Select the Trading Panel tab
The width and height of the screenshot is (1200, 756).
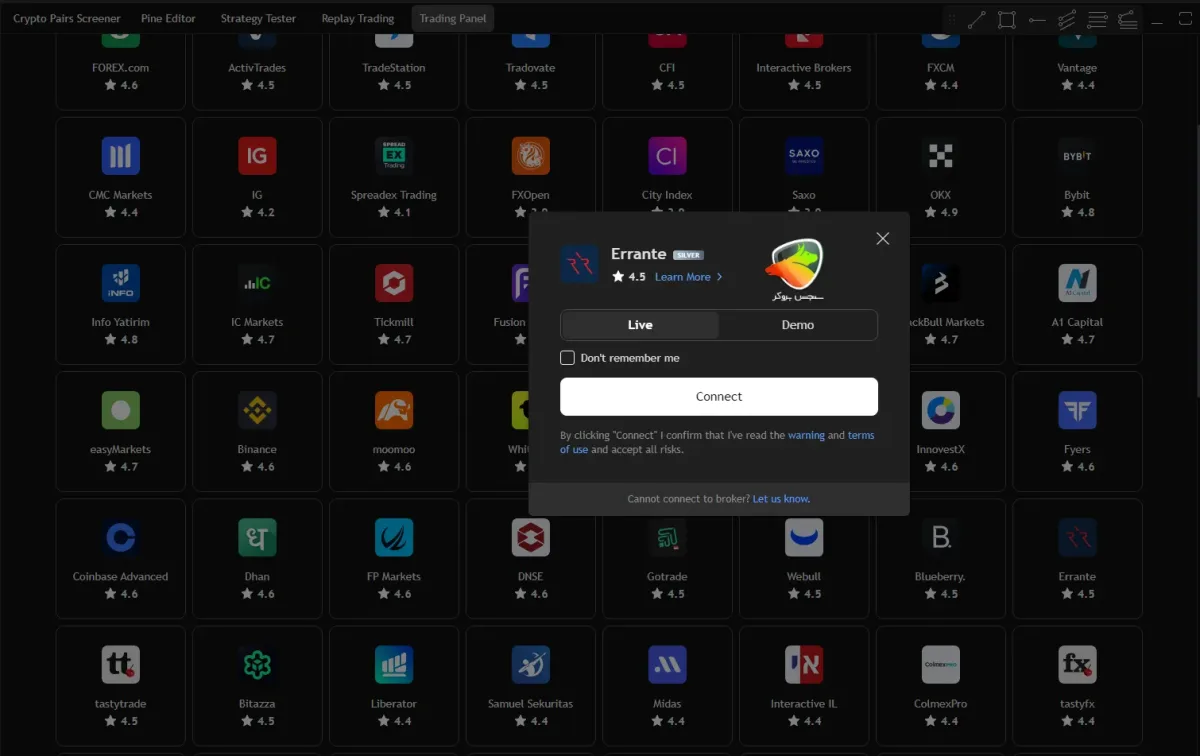coord(453,18)
